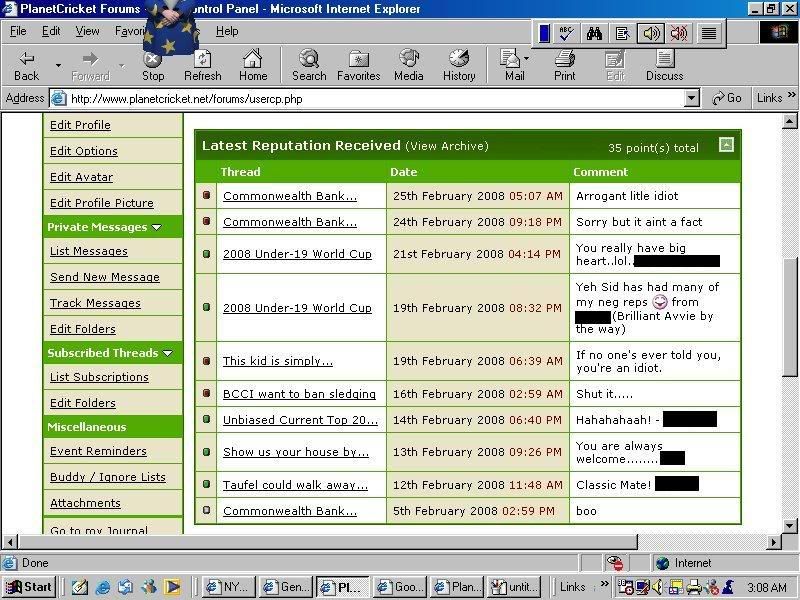
Task: Open the Start menu
Action: [x=29, y=587]
